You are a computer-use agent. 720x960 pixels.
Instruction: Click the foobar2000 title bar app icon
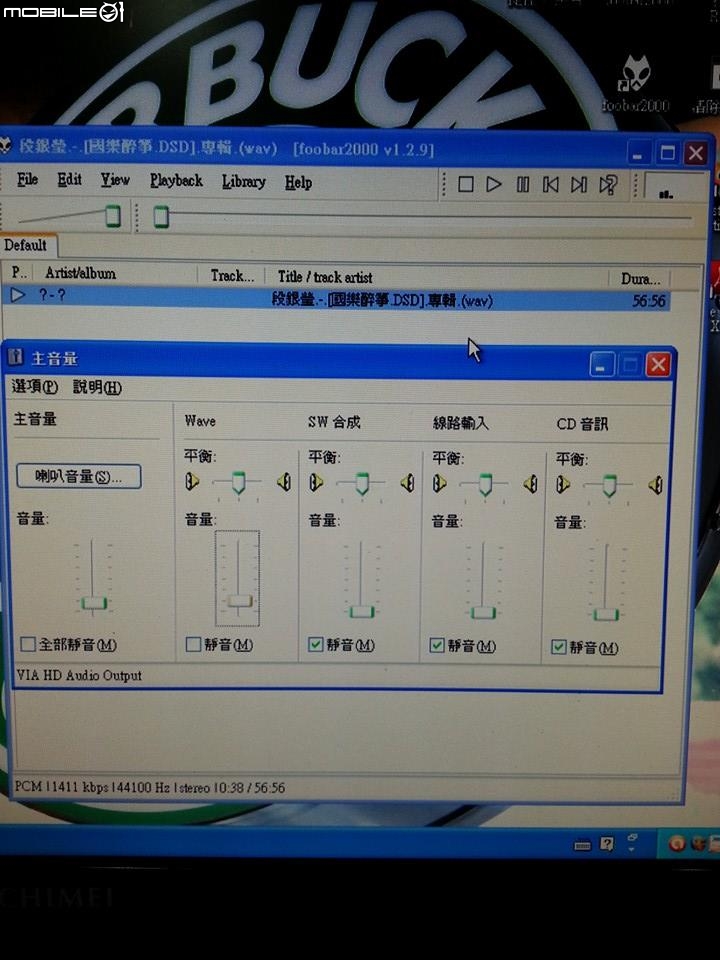pyautogui.click(x=5, y=146)
